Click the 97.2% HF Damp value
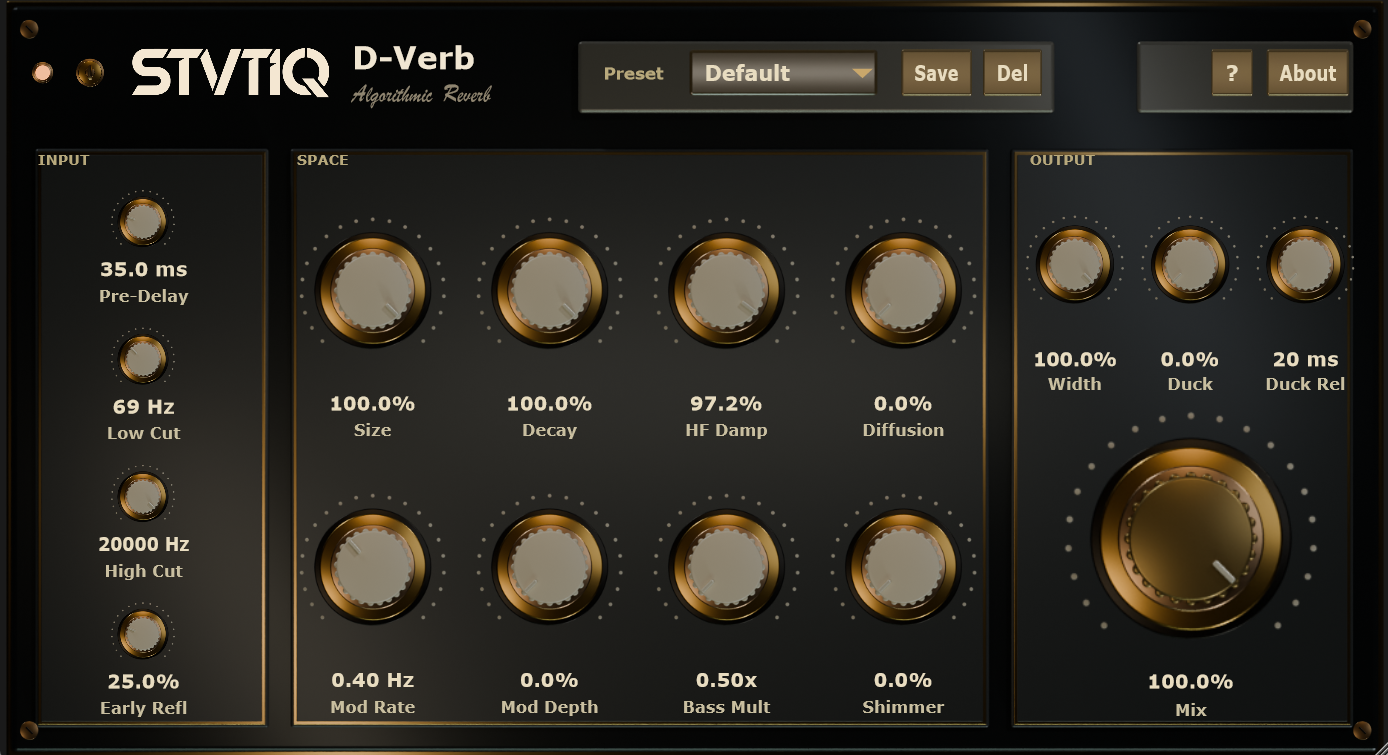Screen dimensions: 1388x755 tap(726, 404)
